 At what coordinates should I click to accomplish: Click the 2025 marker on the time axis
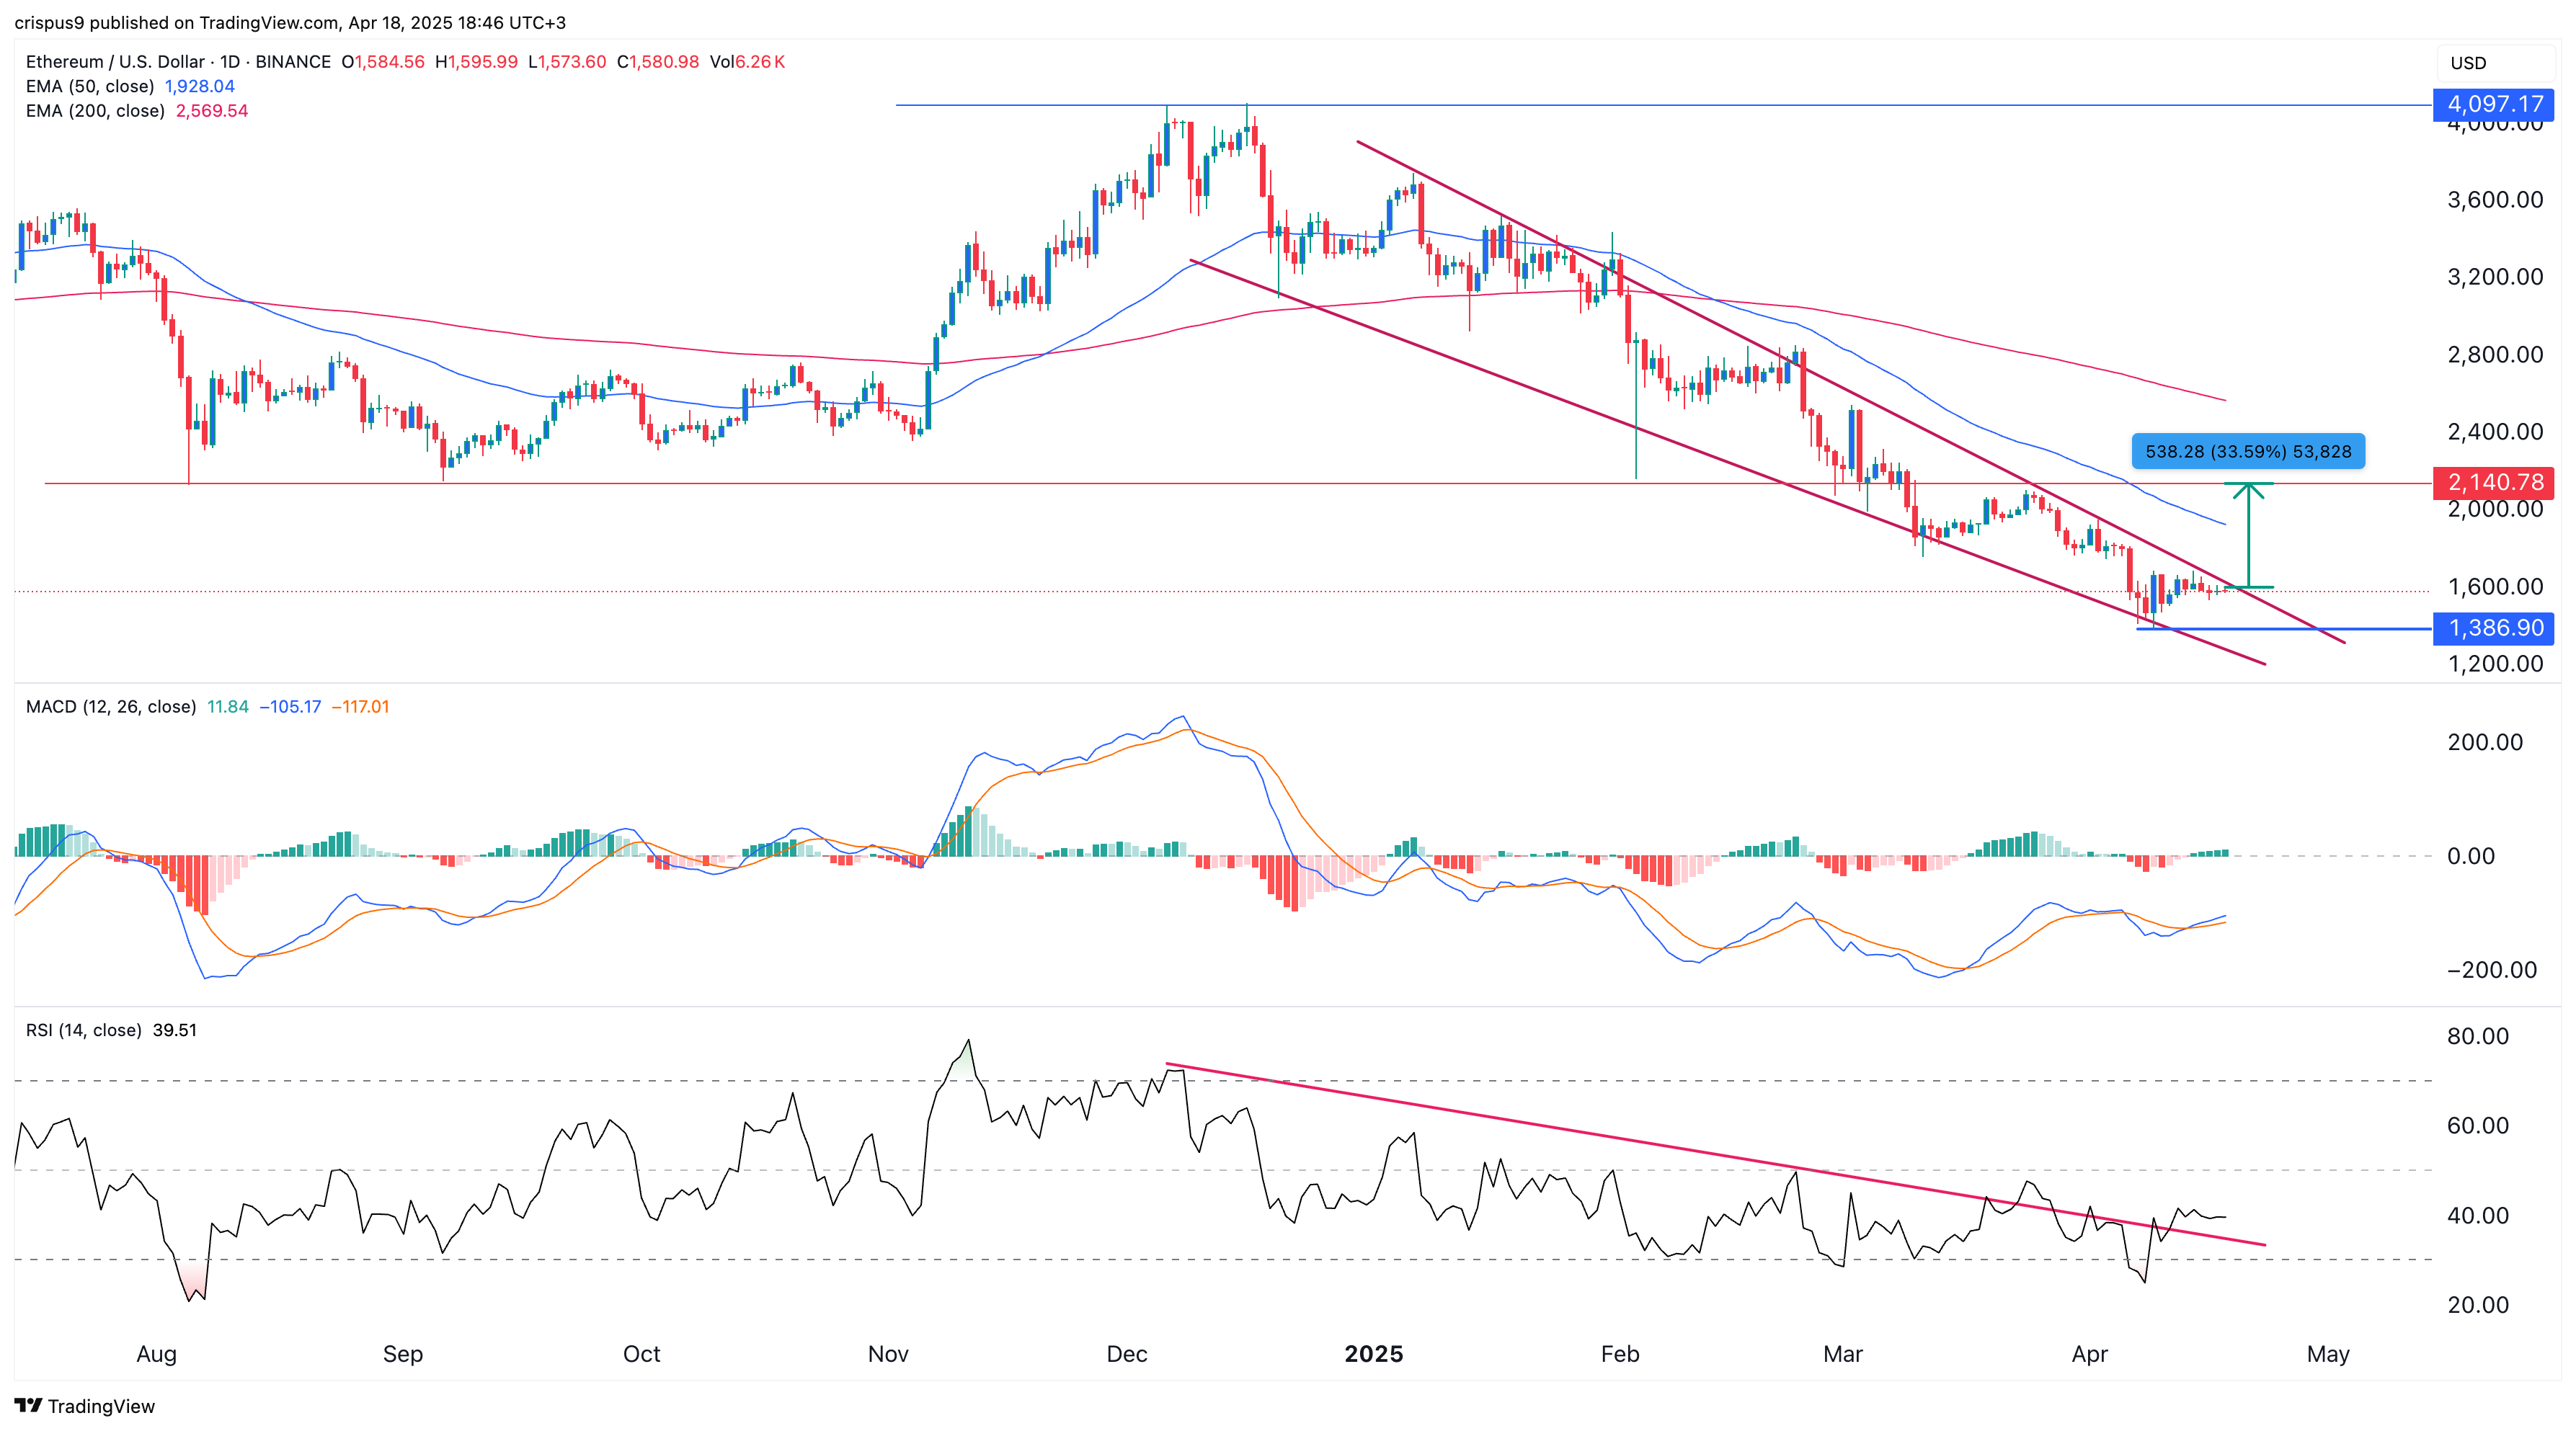(1374, 1354)
